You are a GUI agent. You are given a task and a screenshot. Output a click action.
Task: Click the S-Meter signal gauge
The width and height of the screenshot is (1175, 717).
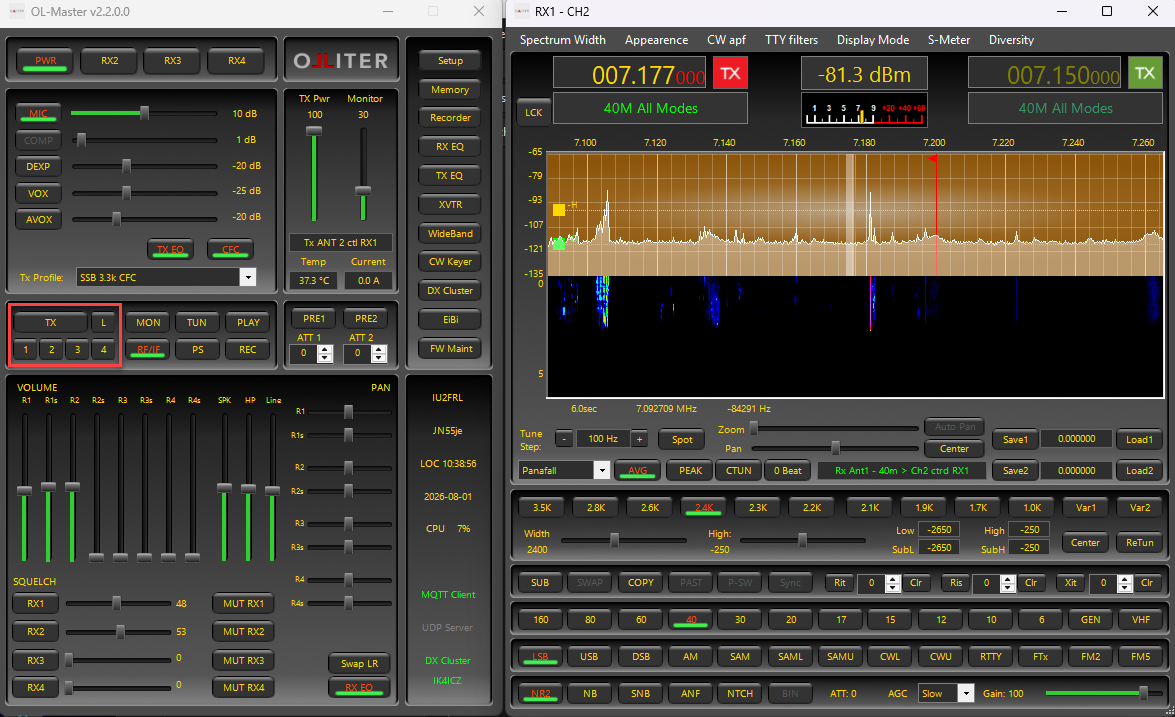[x=864, y=109]
